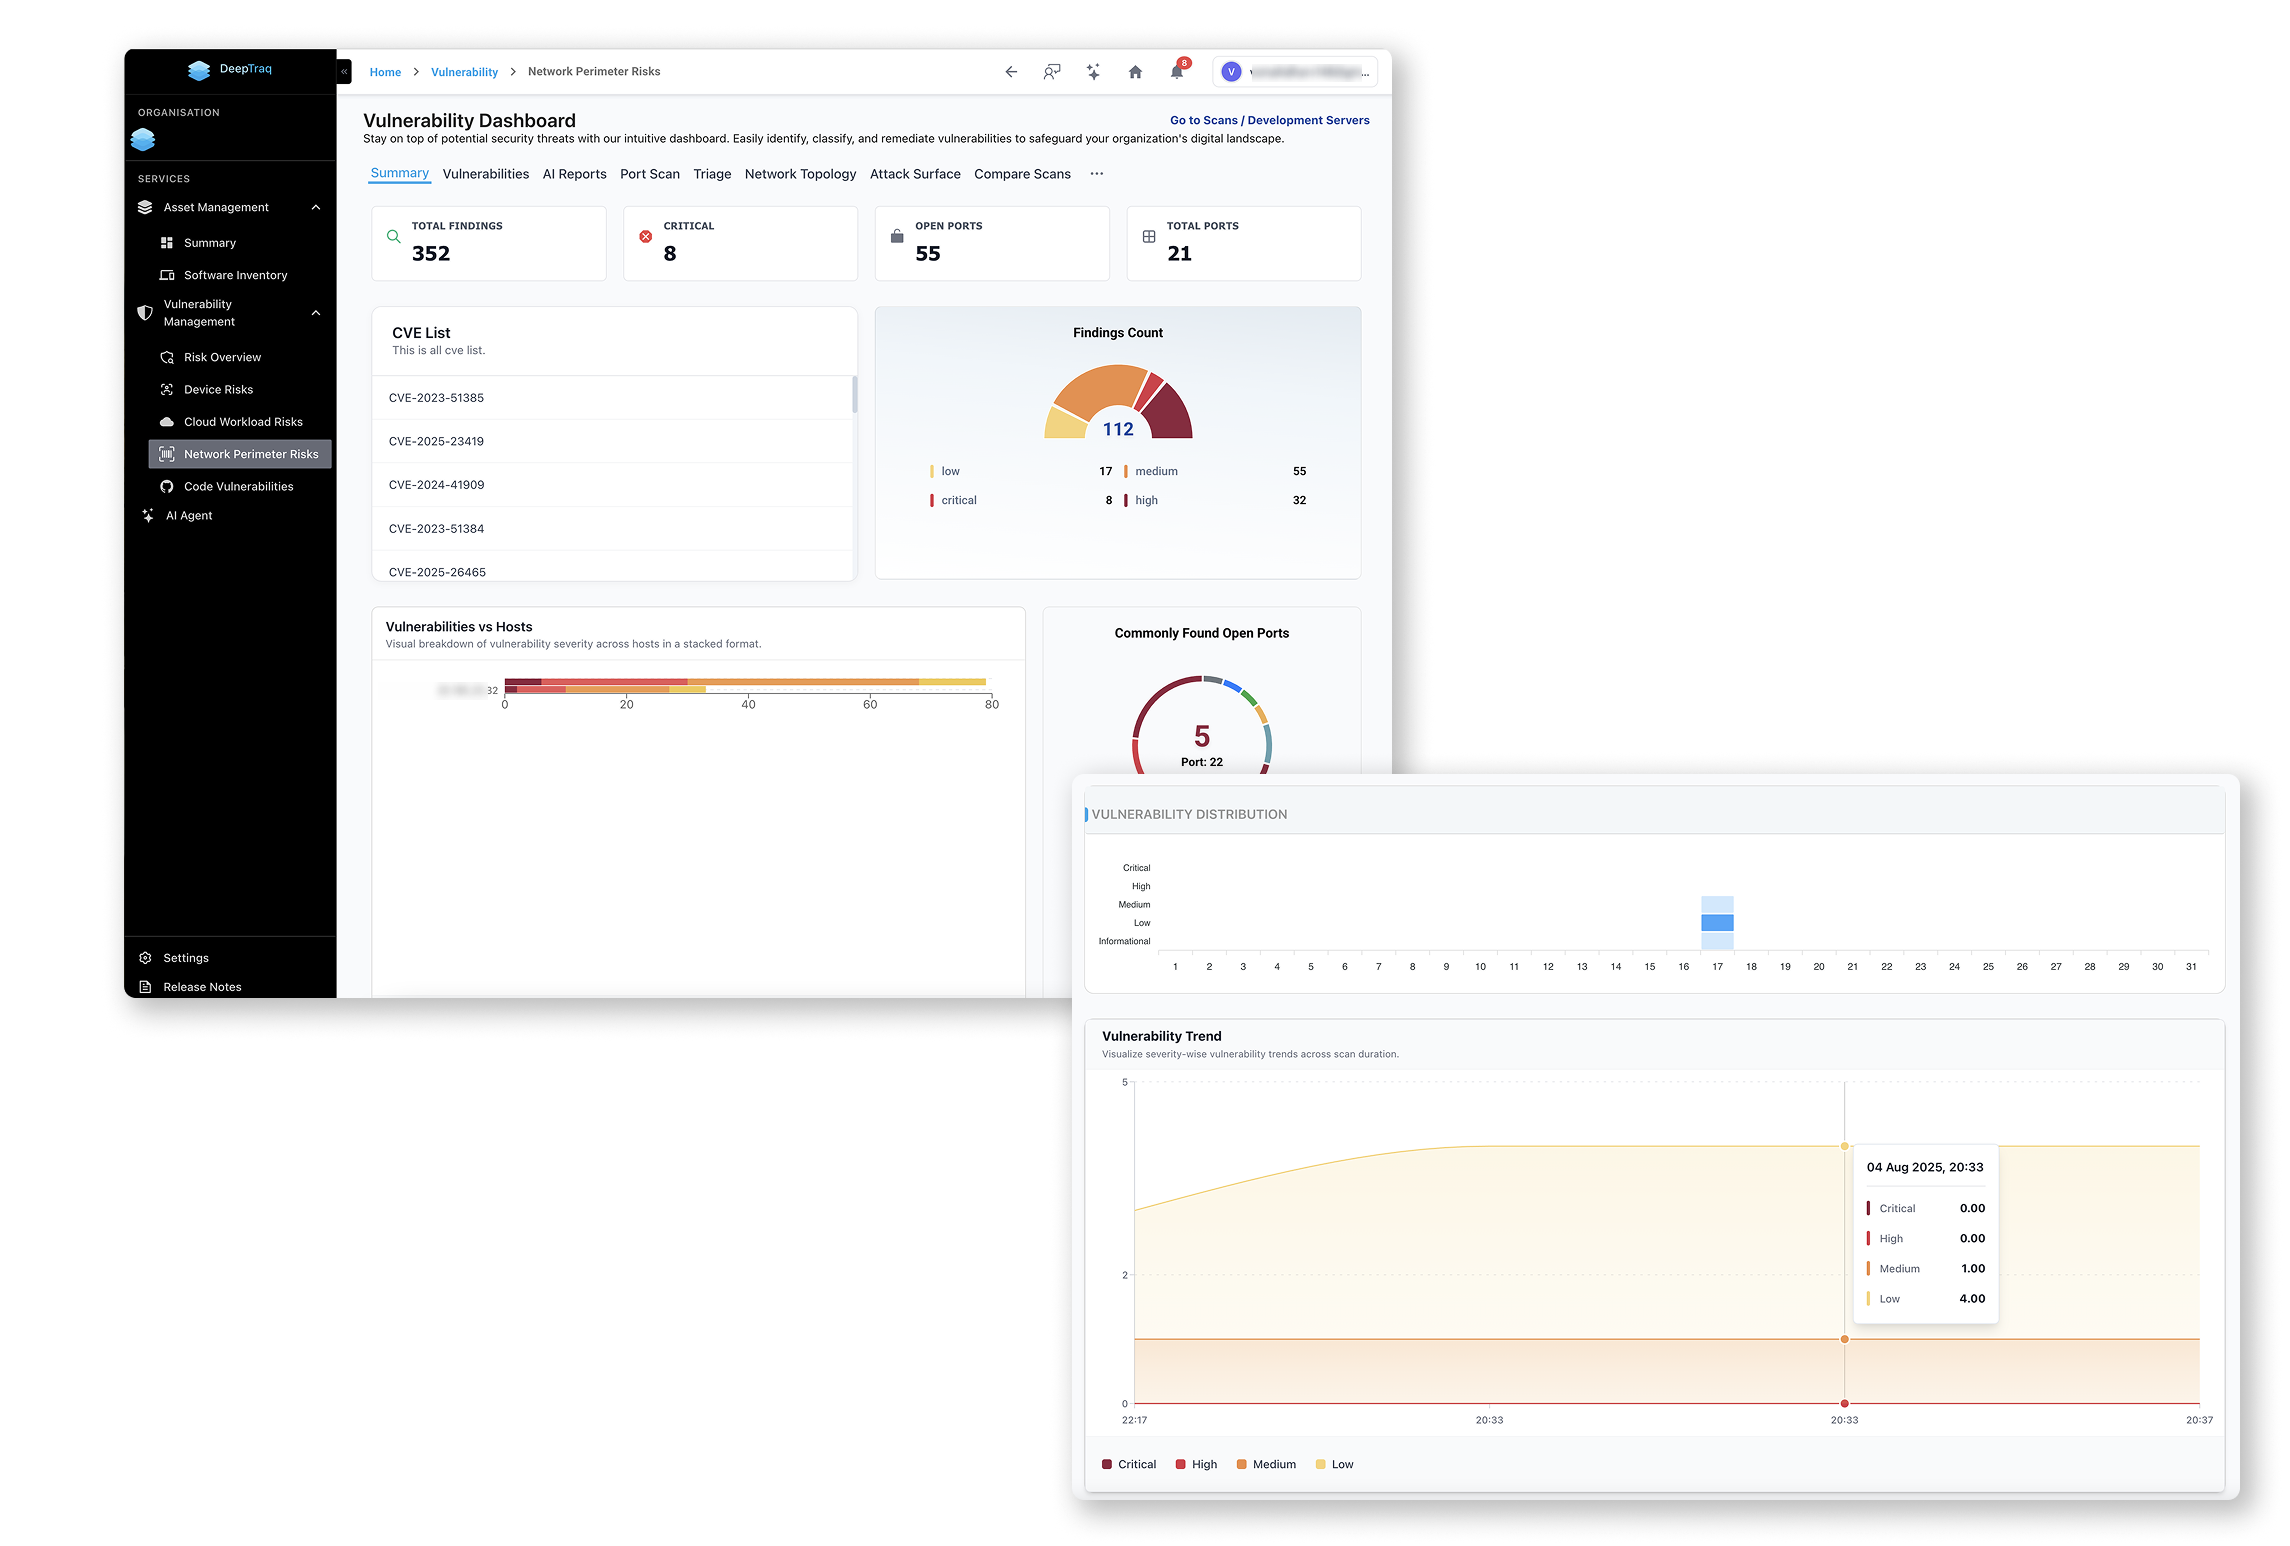Open the notifications bell
Viewport: 2290px width, 1546px height.
1177,72
